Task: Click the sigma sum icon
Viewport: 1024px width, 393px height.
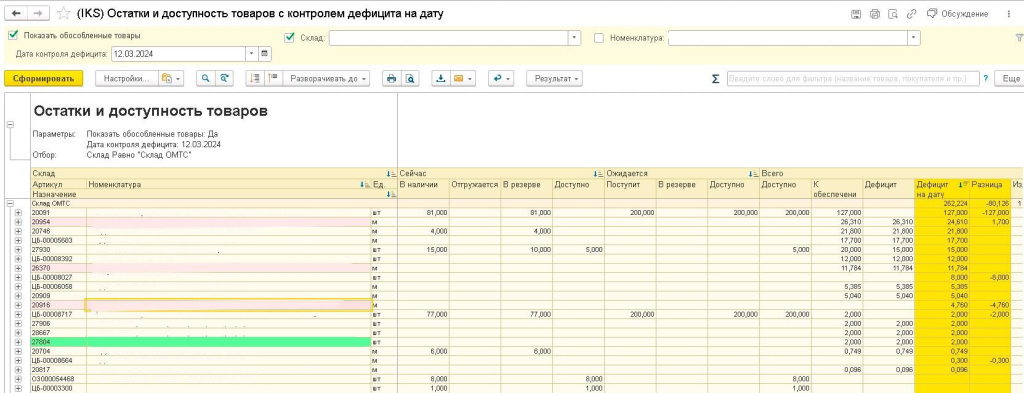Action: pyautogui.click(x=715, y=79)
